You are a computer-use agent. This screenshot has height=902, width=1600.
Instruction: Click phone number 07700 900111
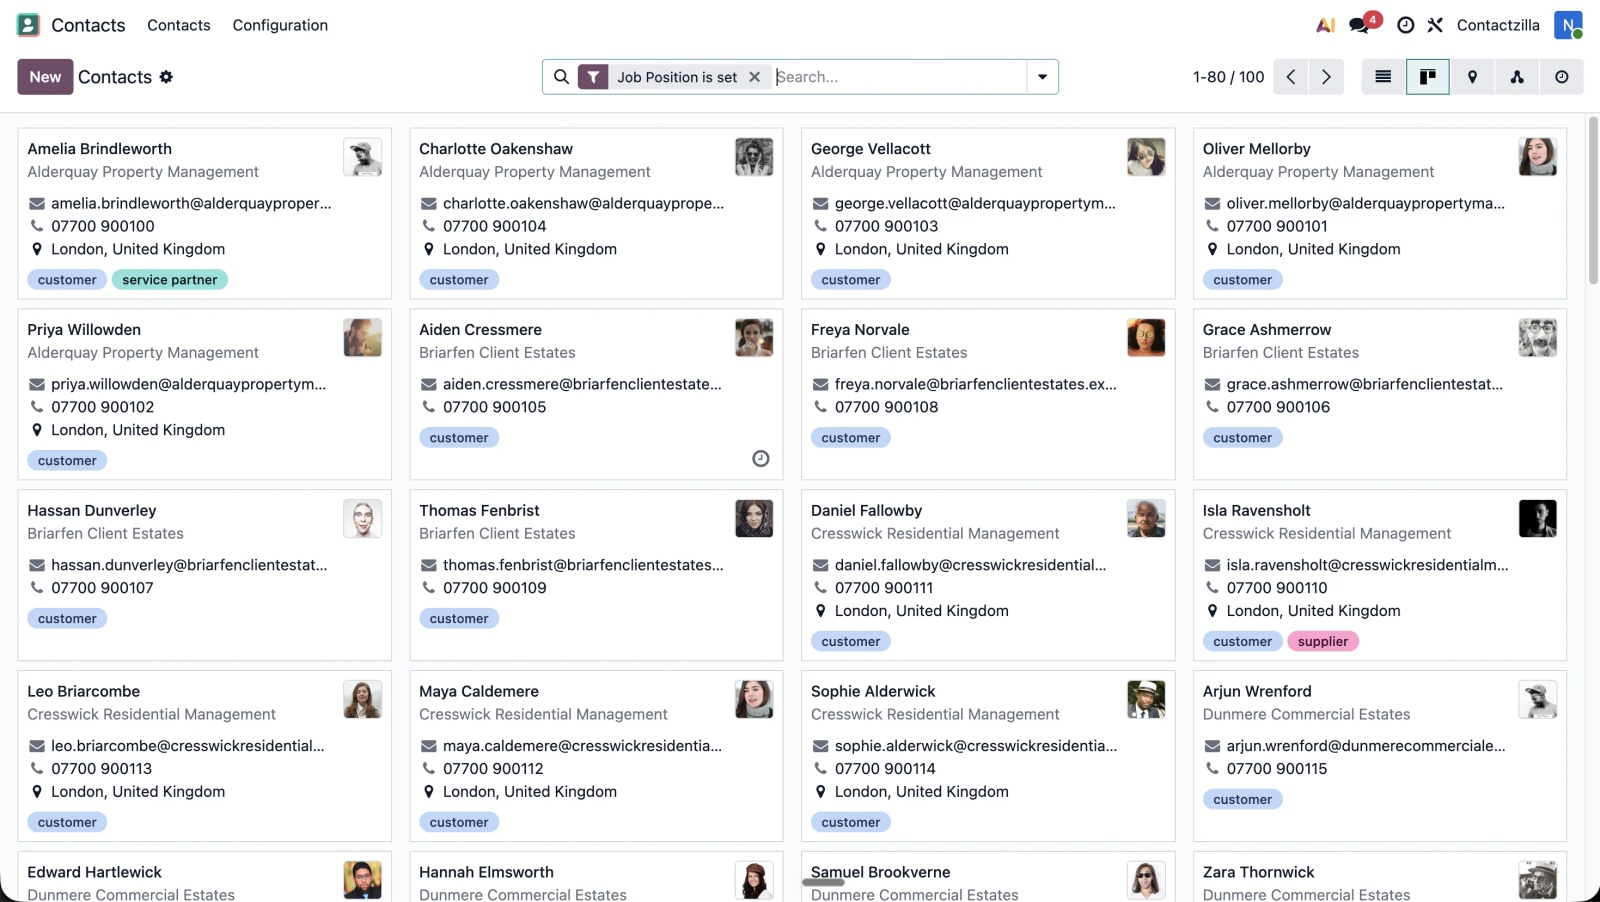884,588
